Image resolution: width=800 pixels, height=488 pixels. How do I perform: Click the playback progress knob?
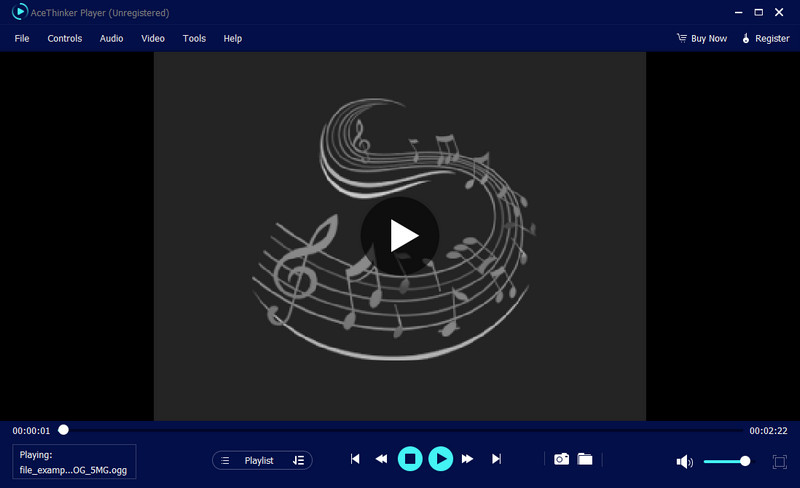coord(63,430)
